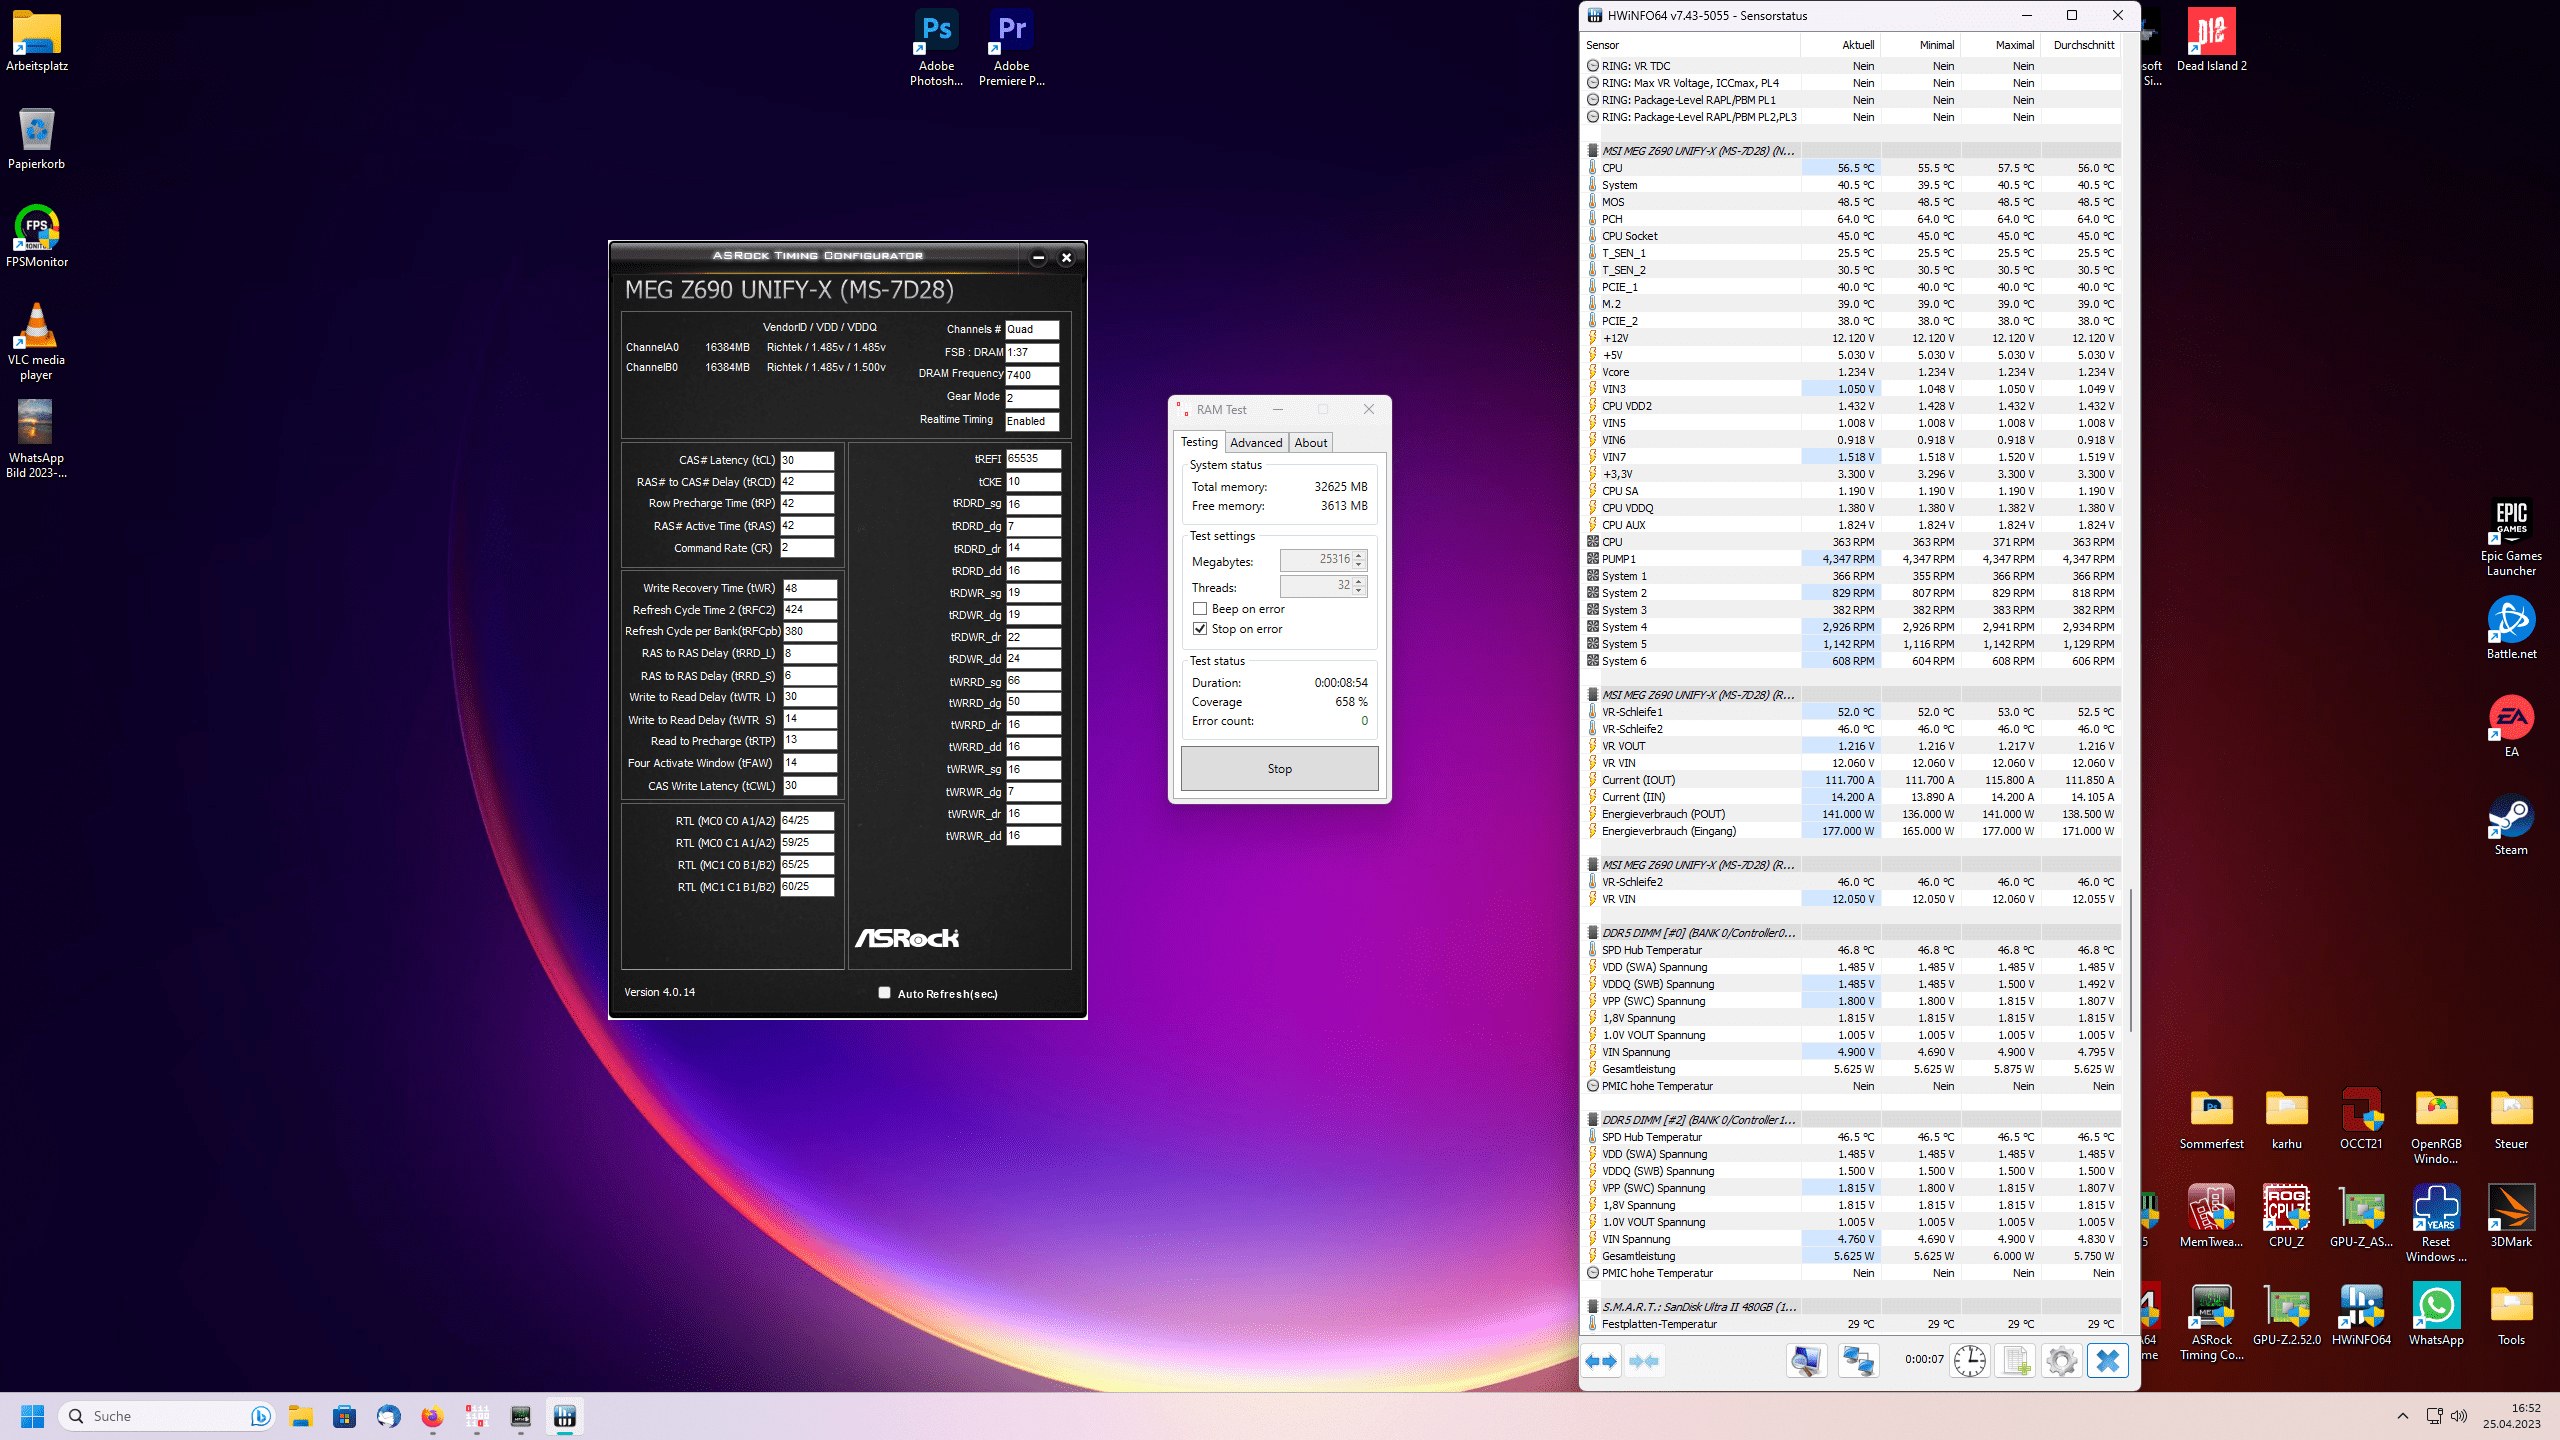Select EA desktop icon

2511,727
